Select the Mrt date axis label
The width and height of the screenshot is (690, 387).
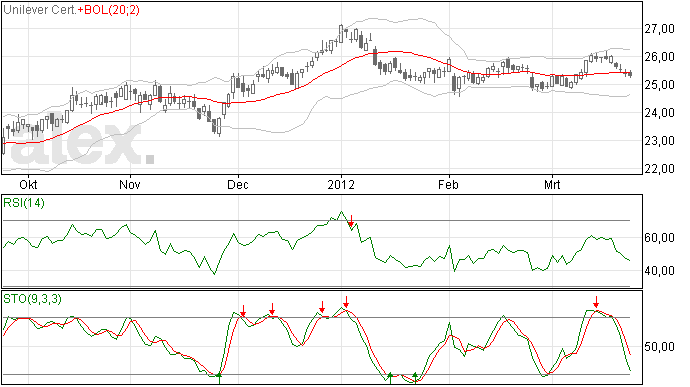pos(552,184)
